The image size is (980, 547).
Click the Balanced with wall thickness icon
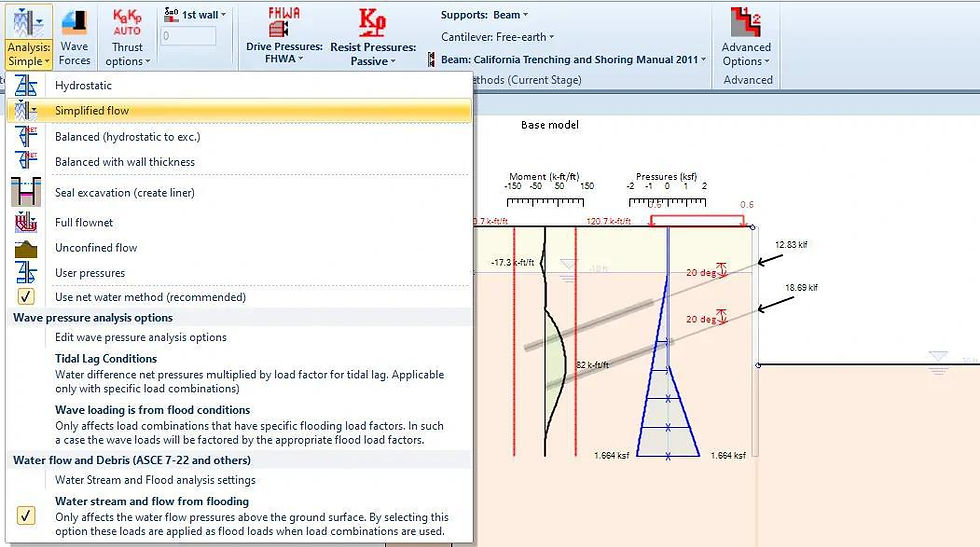(x=26, y=161)
